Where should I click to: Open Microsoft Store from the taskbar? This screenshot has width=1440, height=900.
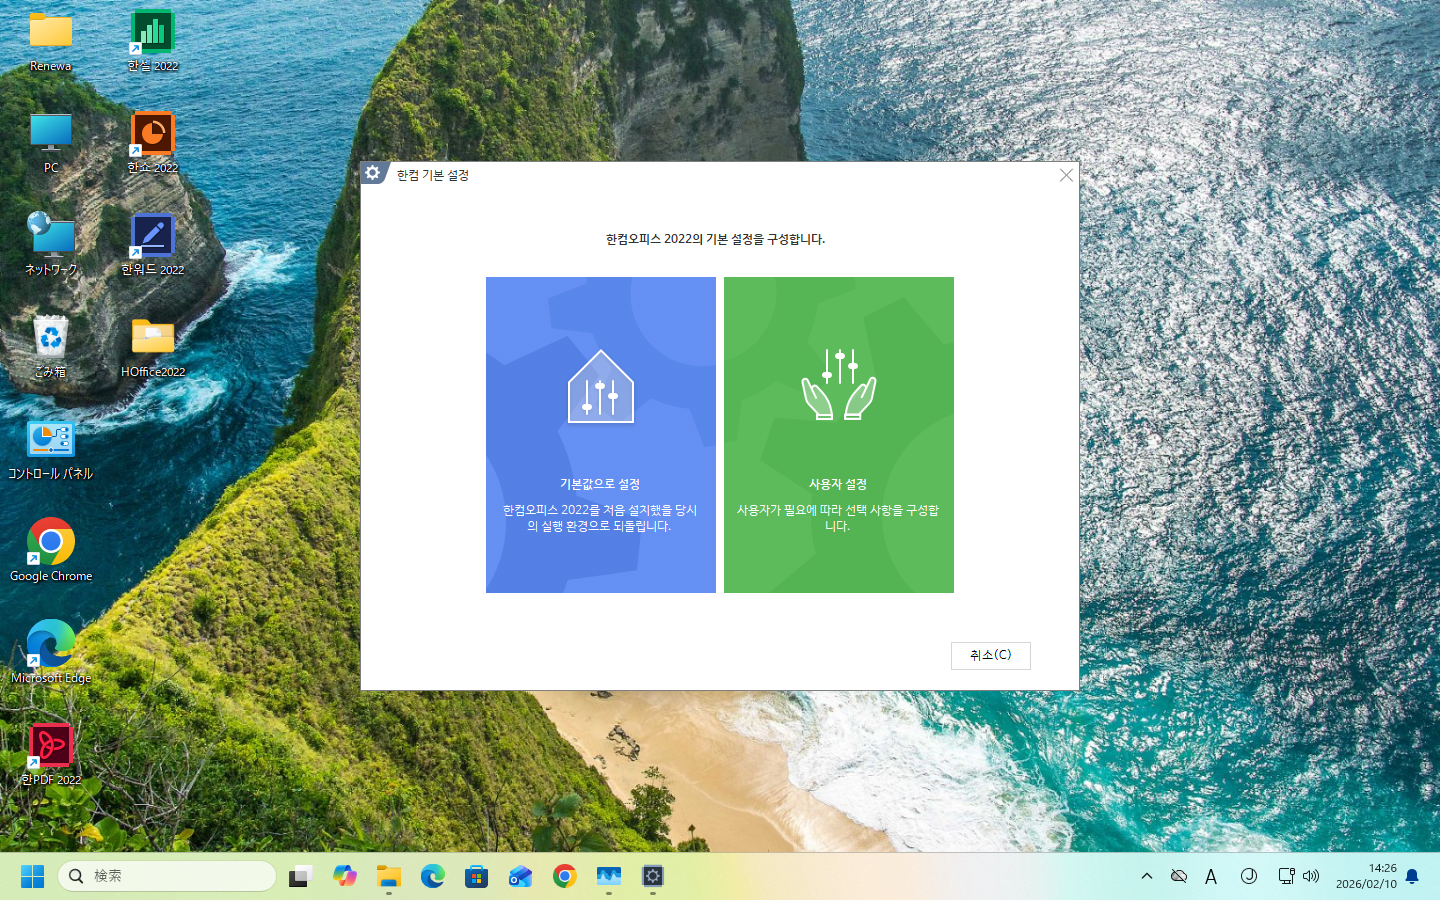[477, 876]
